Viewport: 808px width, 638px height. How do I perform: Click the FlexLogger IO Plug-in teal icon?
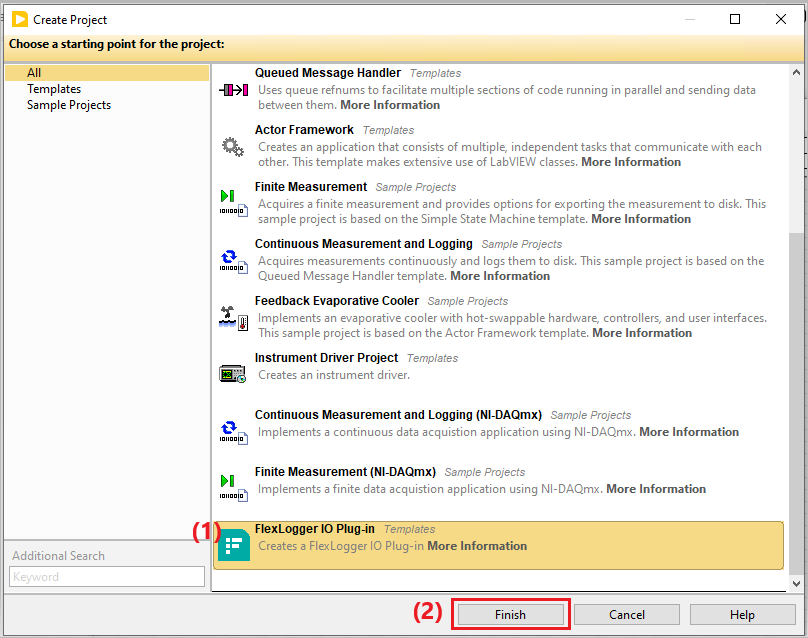pyautogui.click(x=234, y=545)
